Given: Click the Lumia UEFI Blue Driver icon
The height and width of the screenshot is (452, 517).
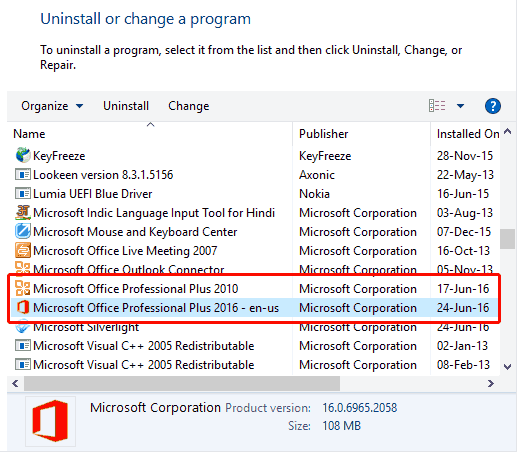Looking at the screenshot, I should coord(23,193).
